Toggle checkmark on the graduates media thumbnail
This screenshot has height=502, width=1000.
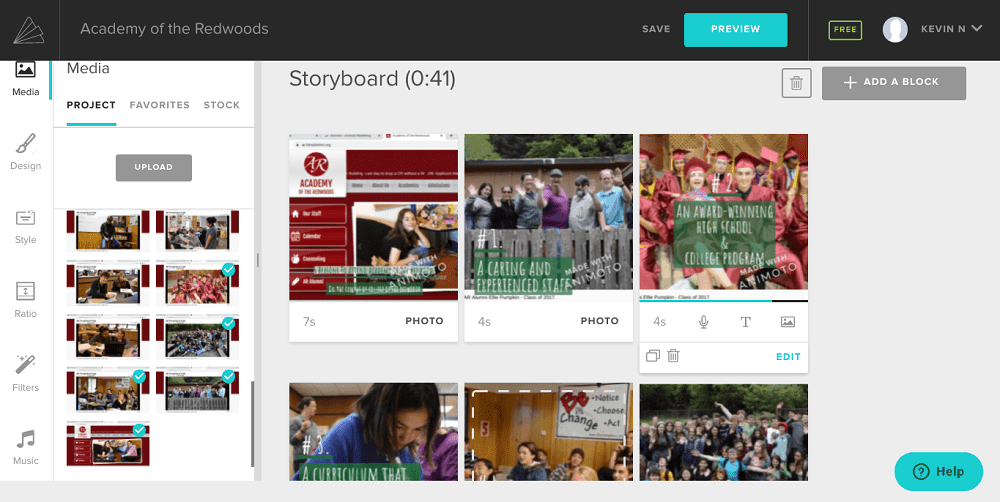coord(228,270)
